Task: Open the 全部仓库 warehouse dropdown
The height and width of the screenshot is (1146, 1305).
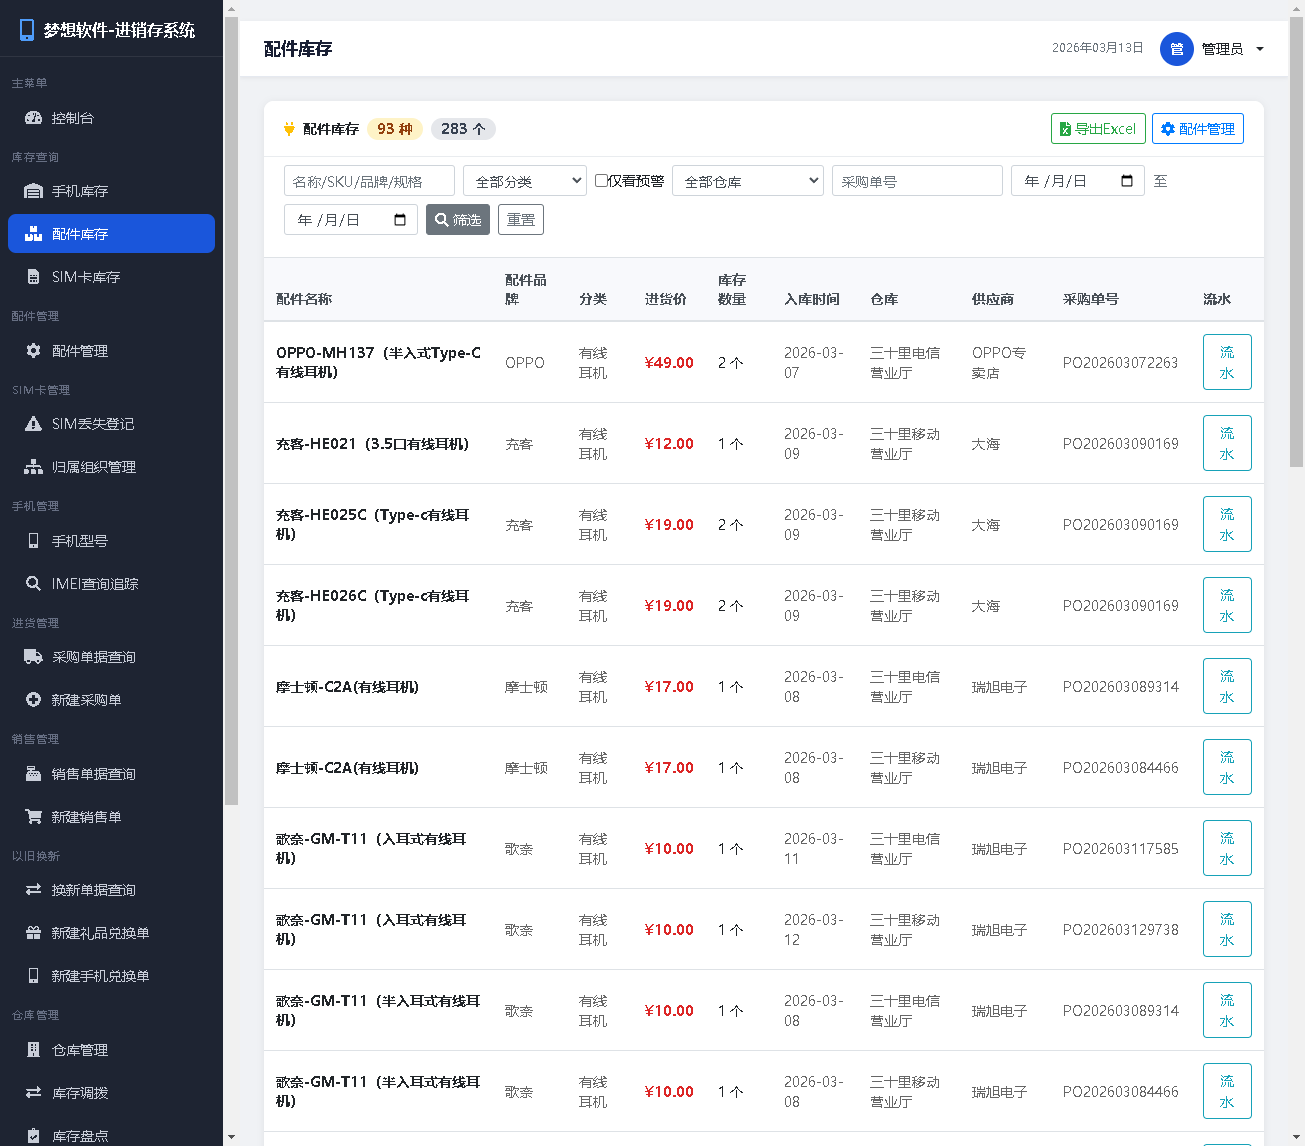Action: click(x=747, y=181)
